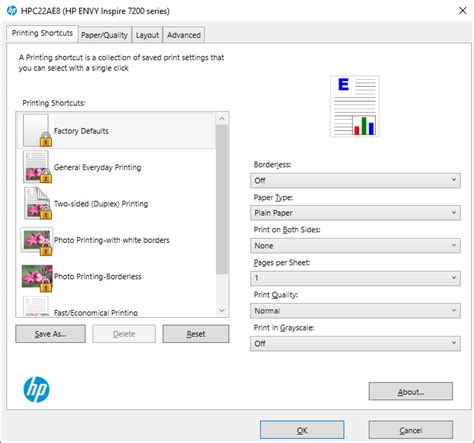The width and height of the screenshot is (474, 443).
Task: Click the Reset button
Action: (x=196, y=334)
